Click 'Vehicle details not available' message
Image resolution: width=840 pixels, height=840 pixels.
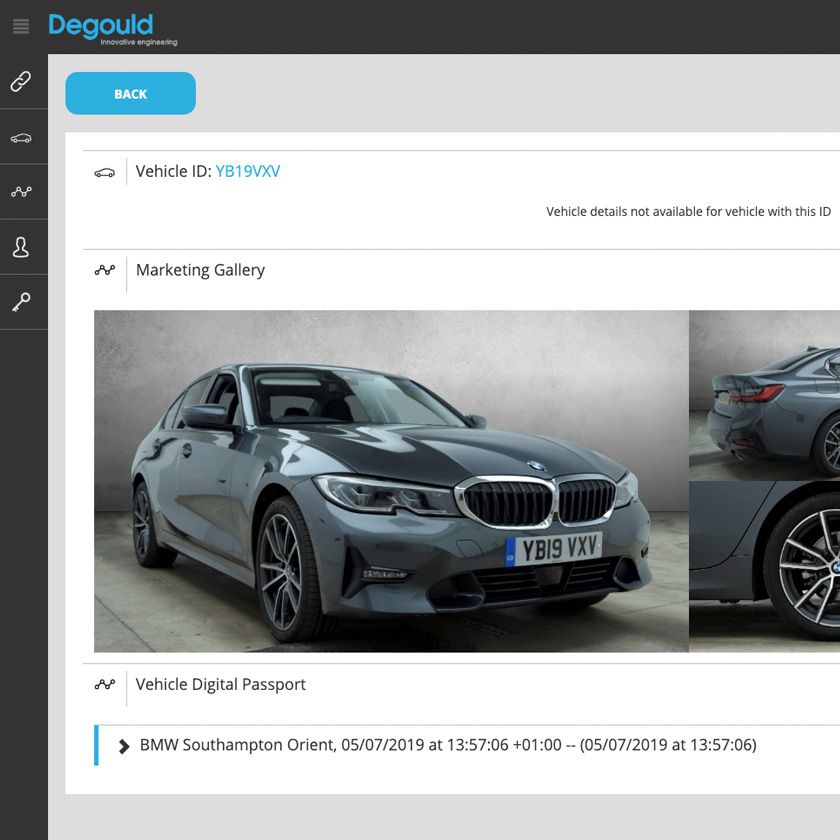(x=688, y=212)
